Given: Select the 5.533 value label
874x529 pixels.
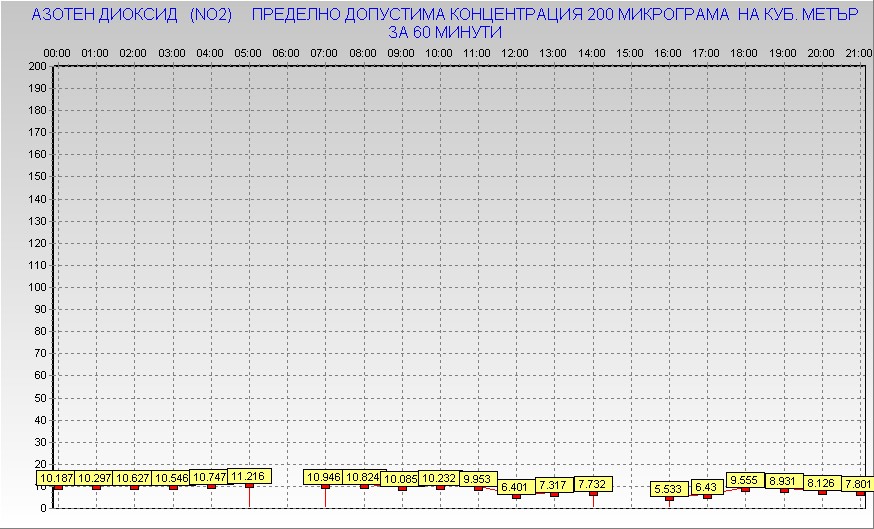Looking at the screenshot, I should point(668,489).
